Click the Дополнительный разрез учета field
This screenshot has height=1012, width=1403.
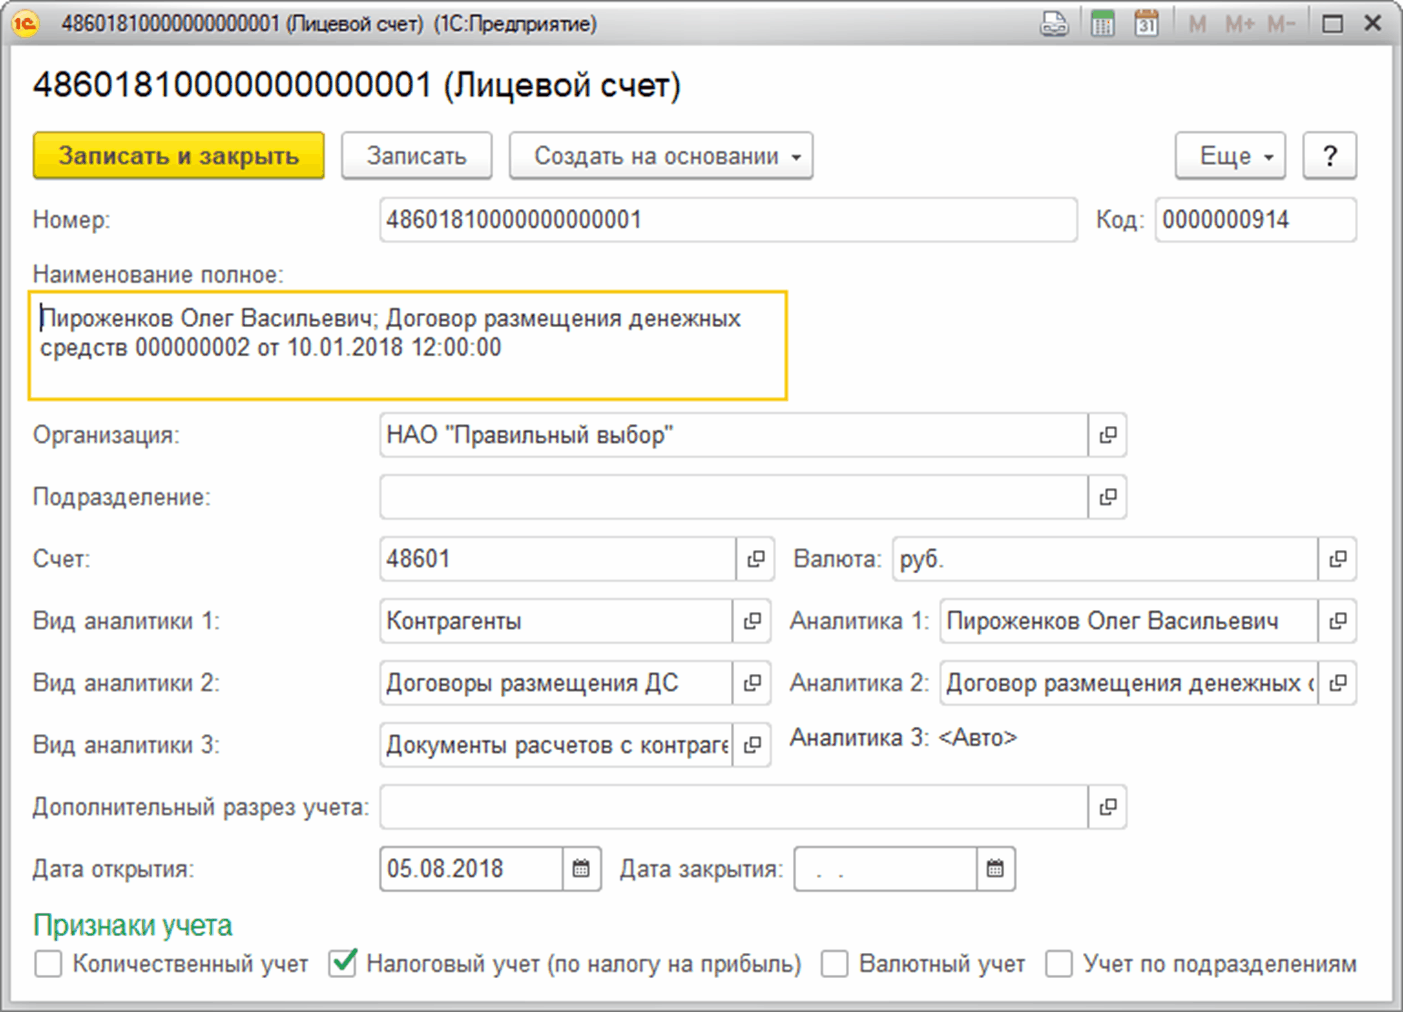point(734,807)
